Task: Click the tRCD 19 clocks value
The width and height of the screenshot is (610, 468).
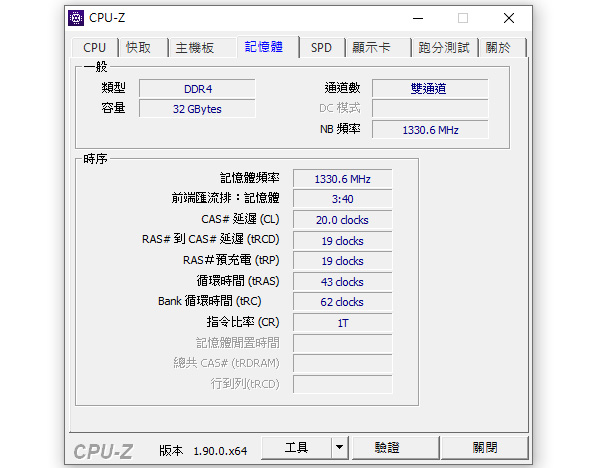Action: (x=342, y=241)
